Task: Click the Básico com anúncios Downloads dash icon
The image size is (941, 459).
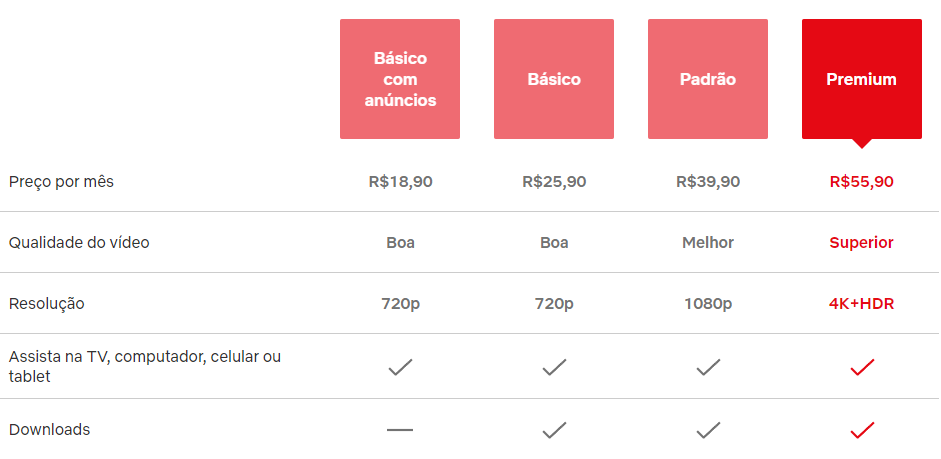Action: [400, 430]
